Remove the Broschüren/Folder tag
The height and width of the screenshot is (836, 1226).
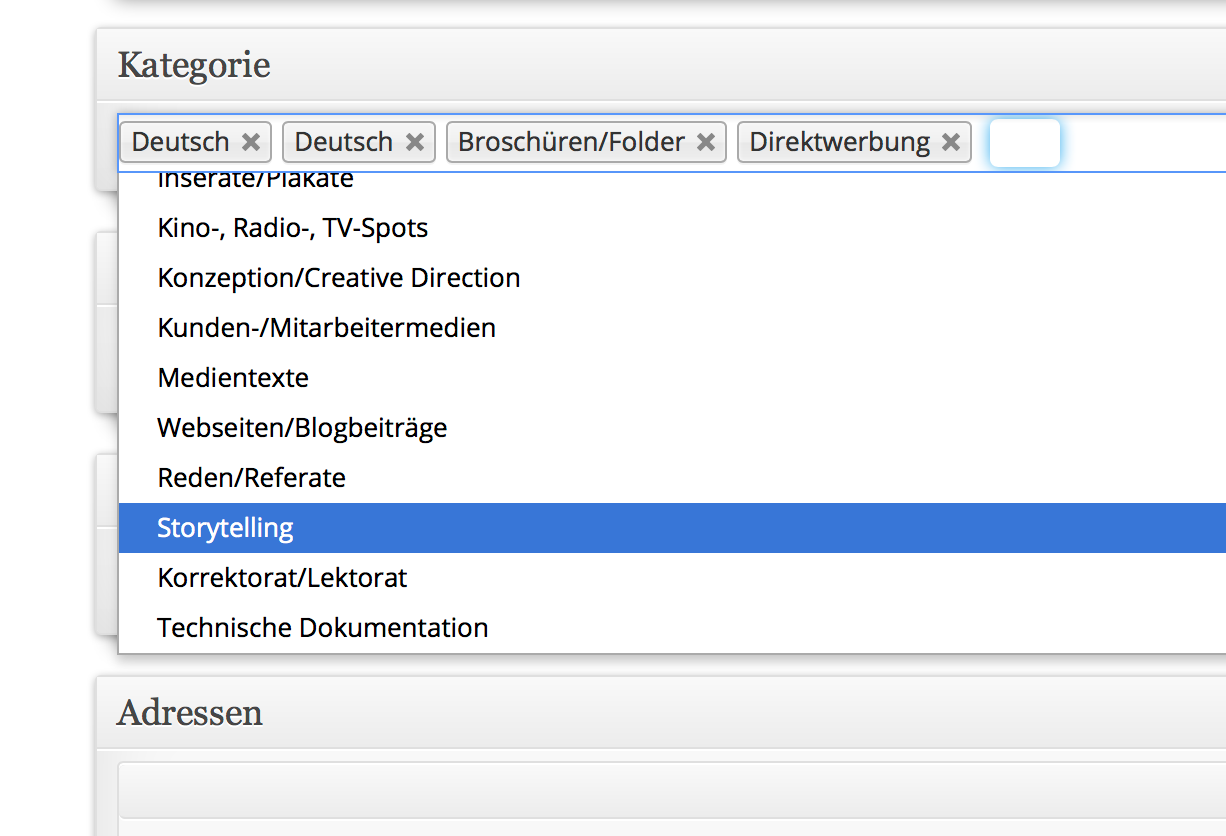pyautogui.click(x=705, y=143)
